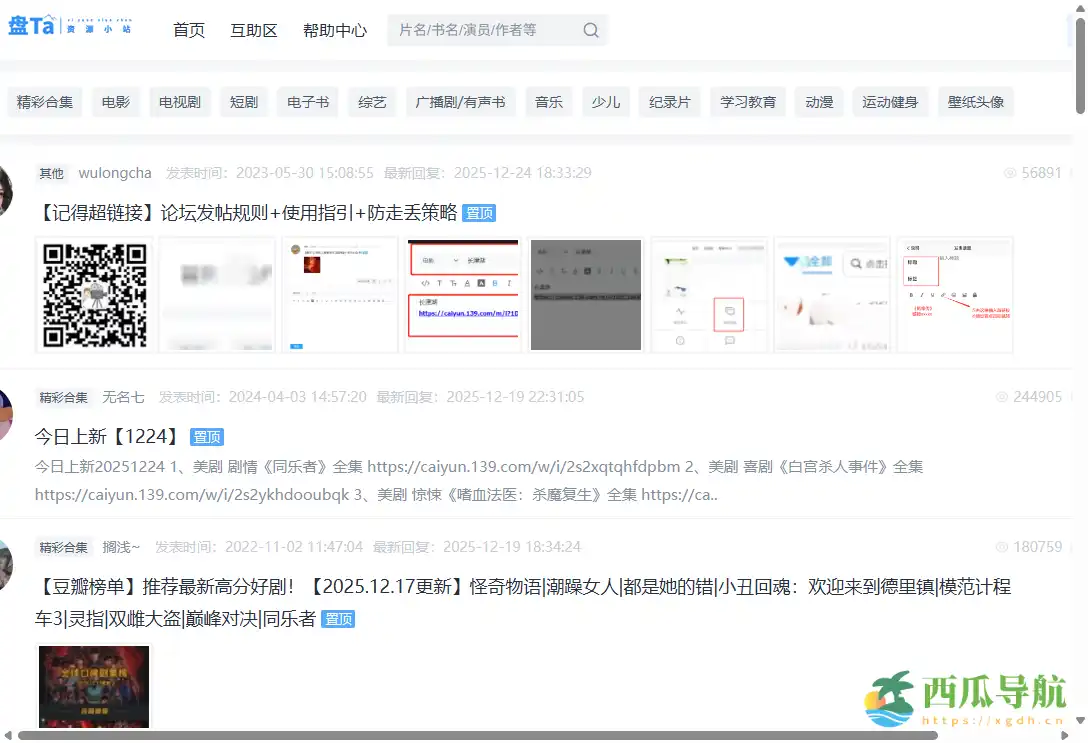Click the search magnifier icon
Viewport: 1088px width, 743px height.
click(x=590, y=30)
